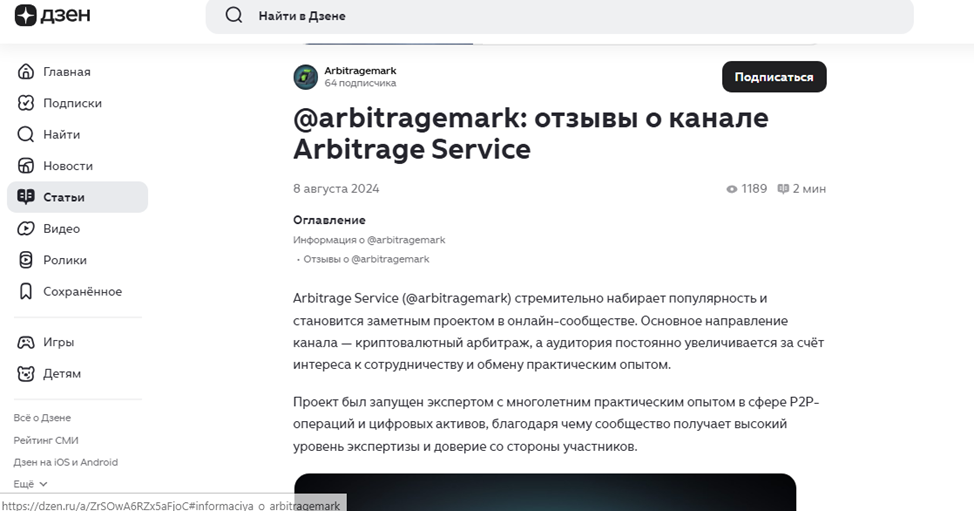This screenshot has width=974, height=511.
Task: Click the Новости sidebar icon
Action: pos(25,166)
